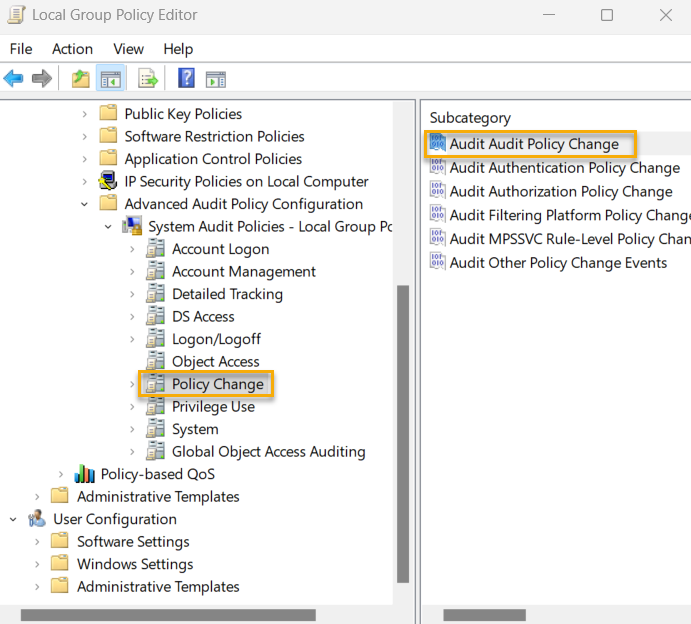The height and width of the screenshot is (624, 691).
Task: Click the Up One Level folder icon
Action: [x=81, y=79]
